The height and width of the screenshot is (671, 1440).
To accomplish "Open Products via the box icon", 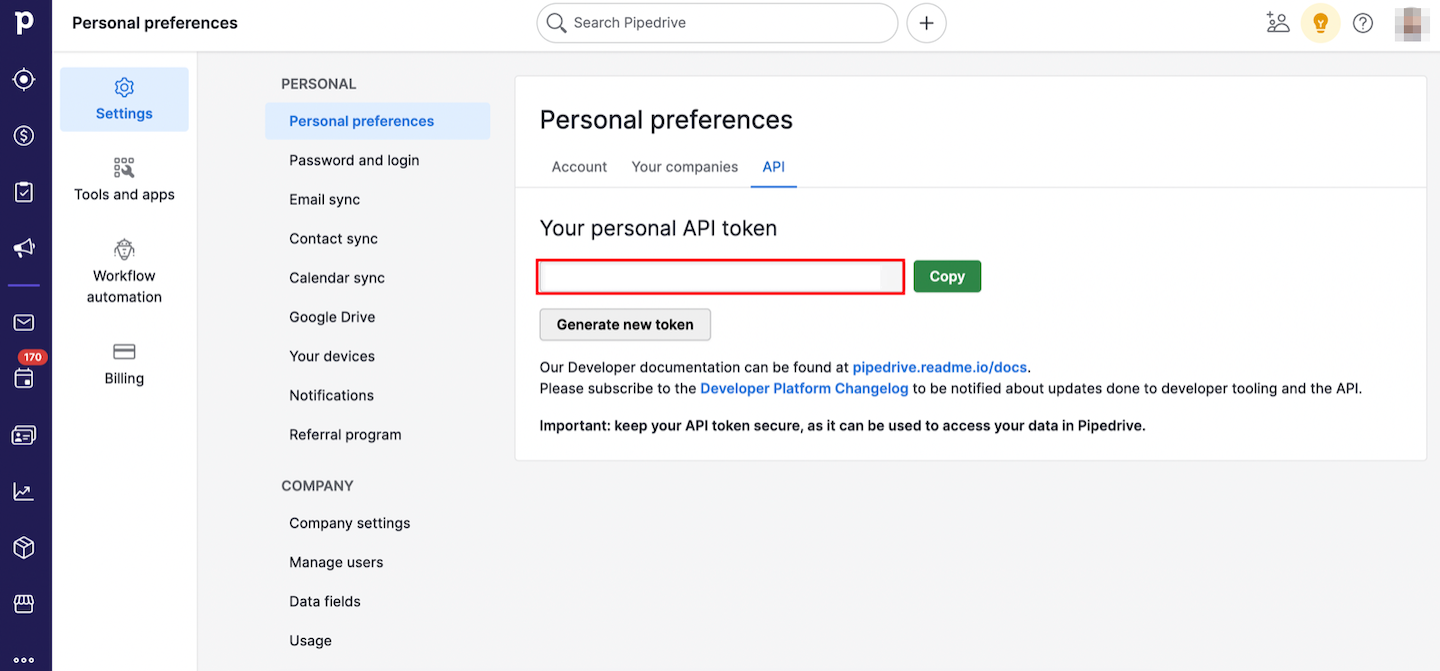I will point(24,548).
